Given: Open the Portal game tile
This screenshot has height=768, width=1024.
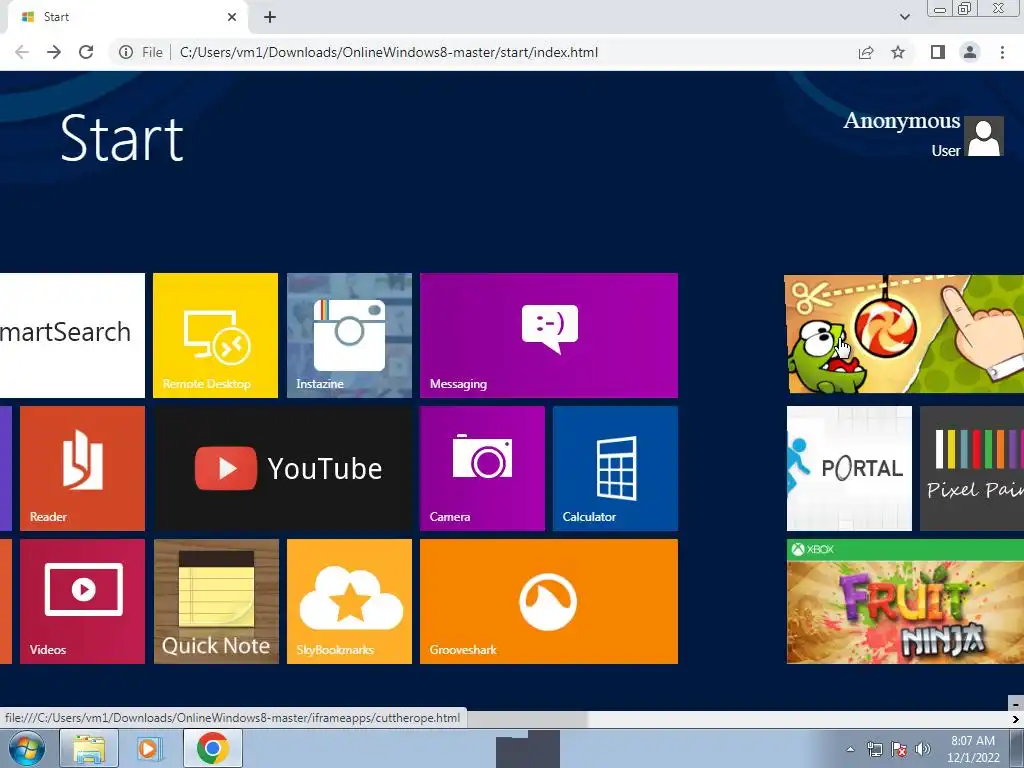Looking at the screenshot, I should click(x=849, y=468).
